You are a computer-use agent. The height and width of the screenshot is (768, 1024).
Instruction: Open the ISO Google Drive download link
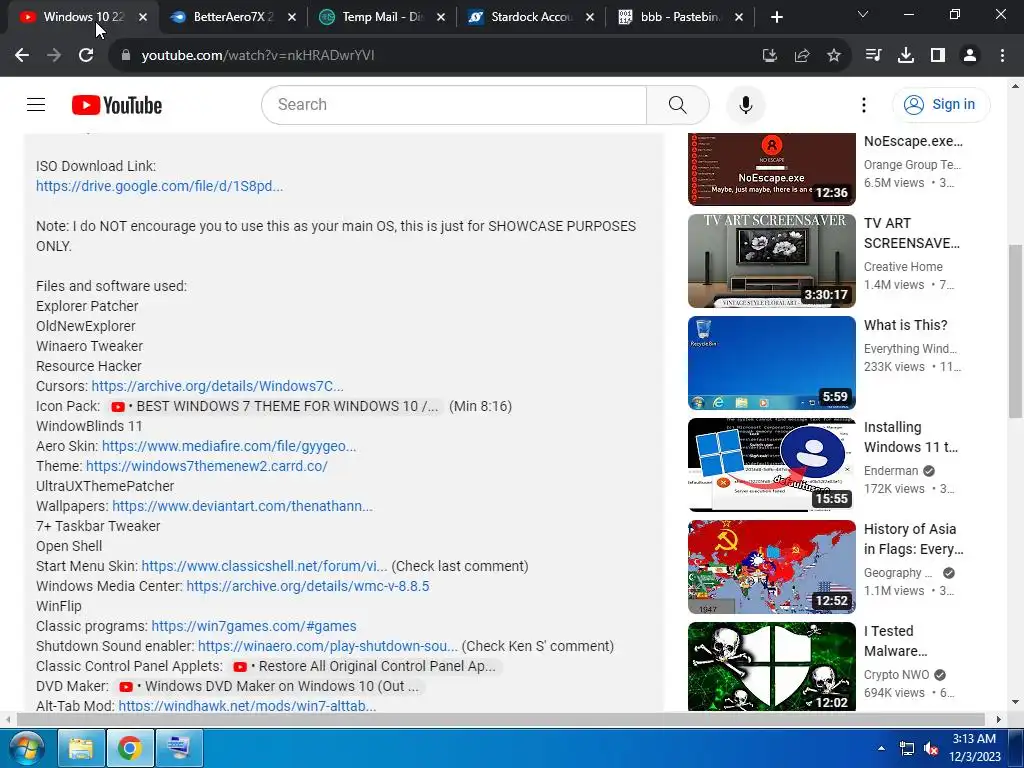point(159,186)
